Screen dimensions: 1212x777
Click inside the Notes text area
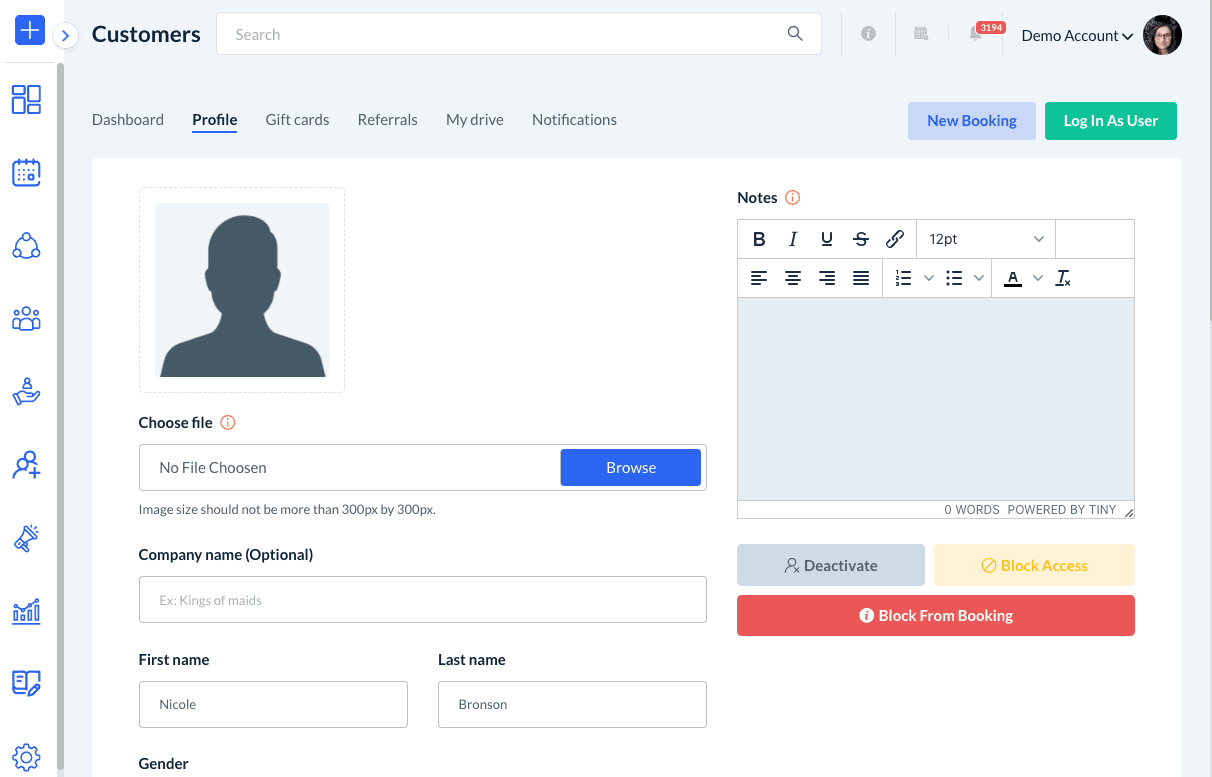tap(936, 399)
